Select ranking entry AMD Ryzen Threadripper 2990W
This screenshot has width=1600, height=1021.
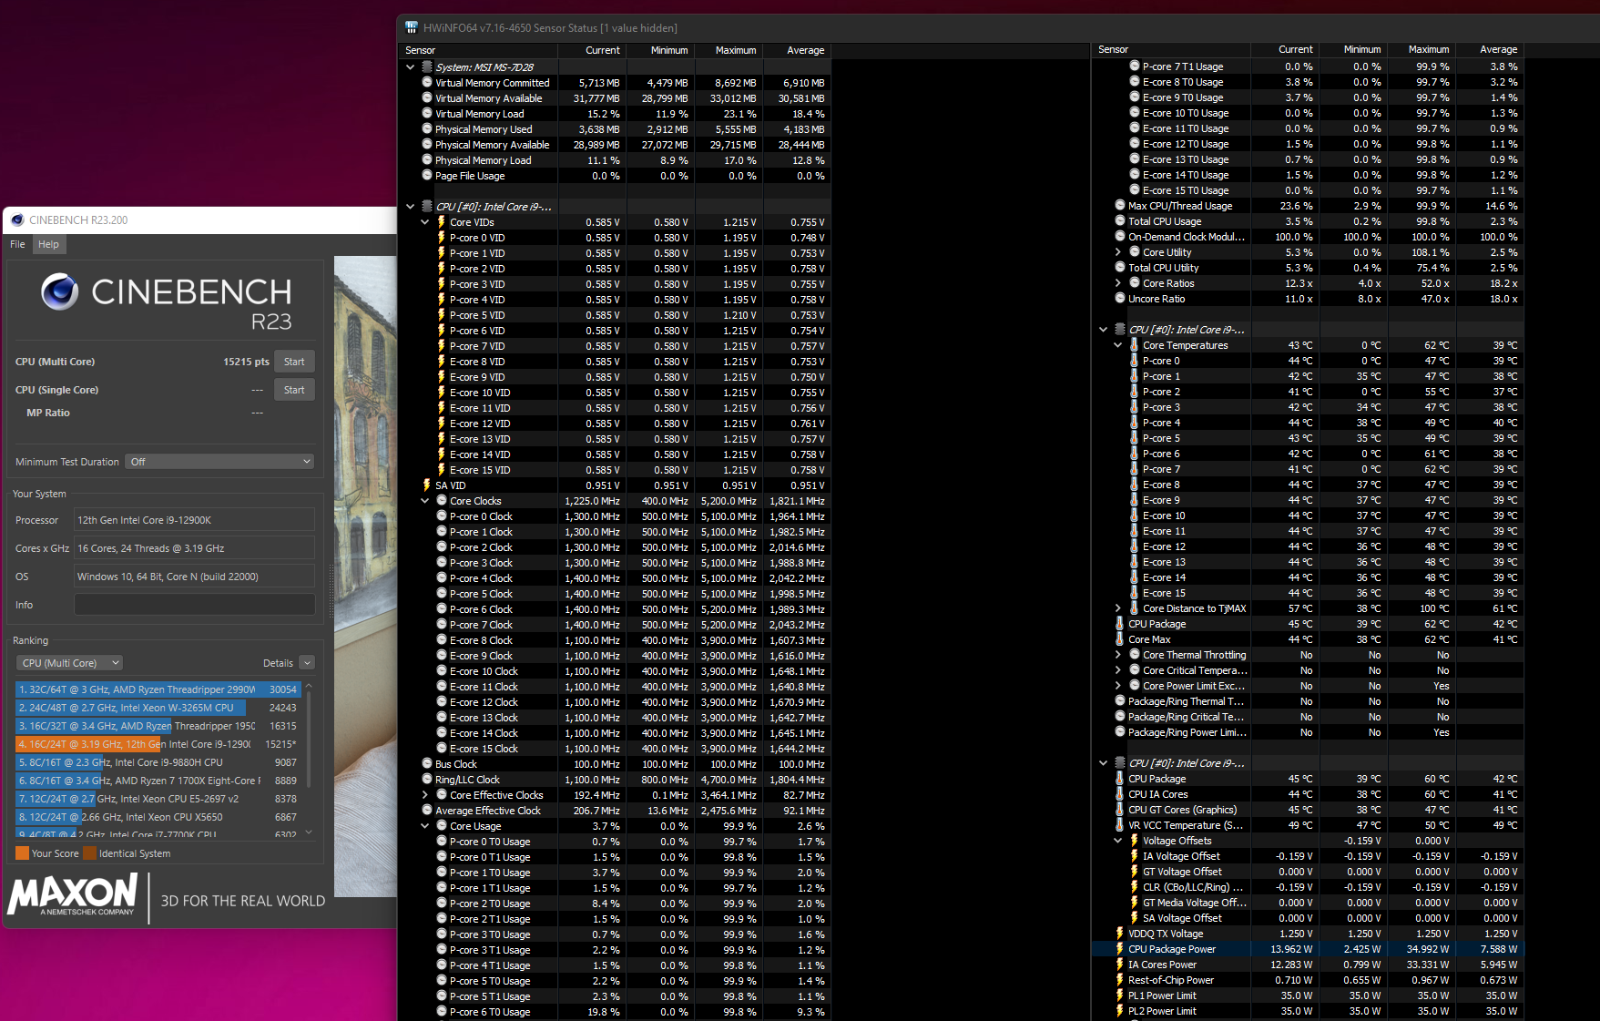(x=158, y=689)
